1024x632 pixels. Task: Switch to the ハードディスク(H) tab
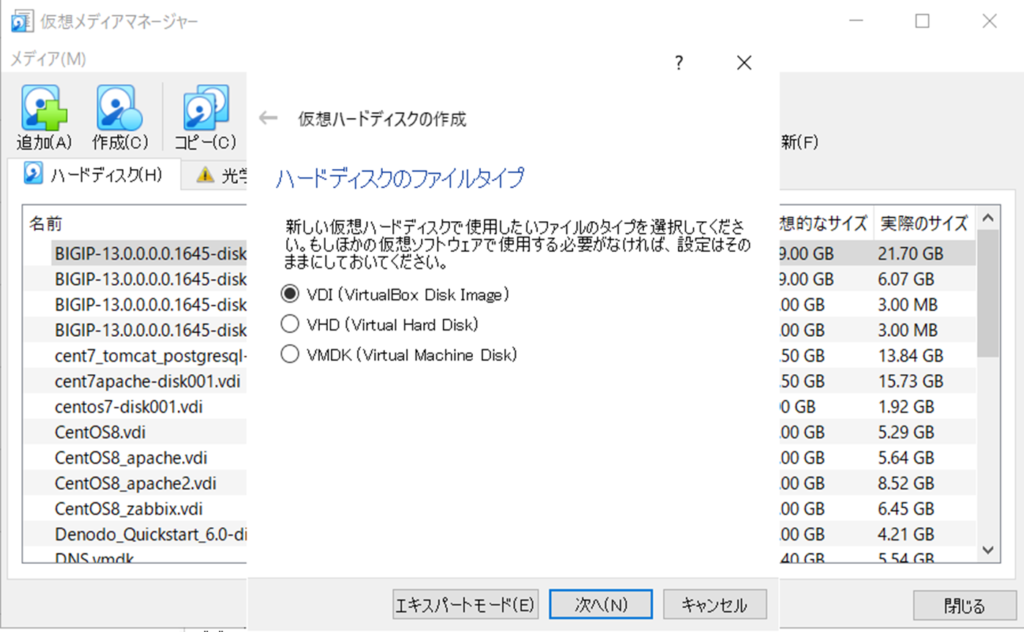point(94,175)
